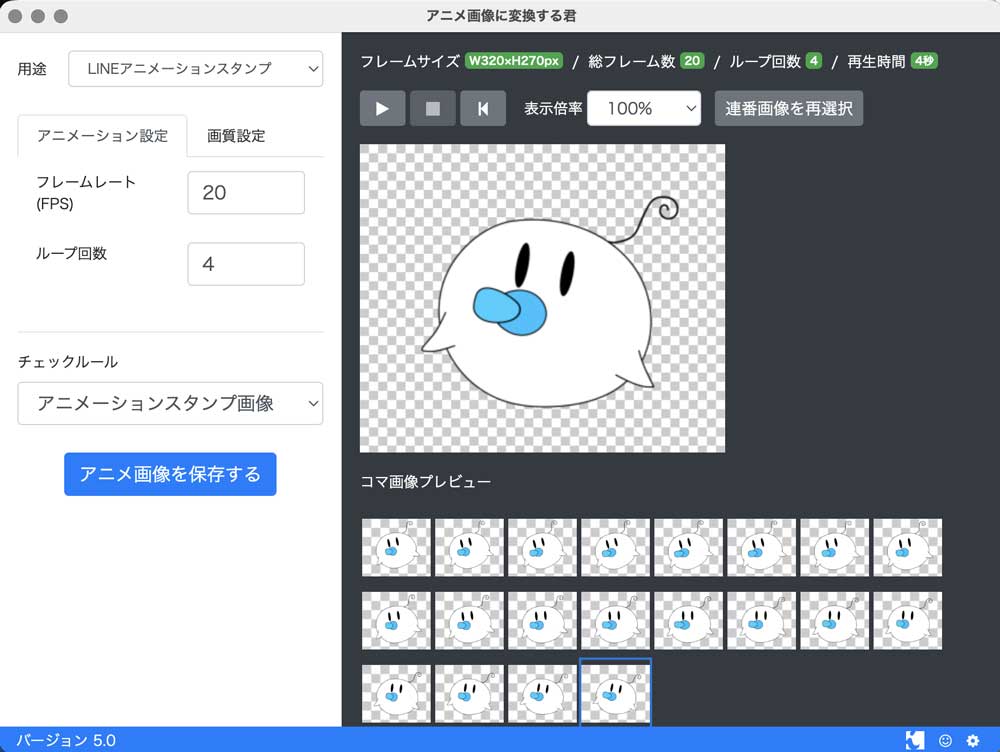This screenshot has width=1000, height=752.
Task: Jump to the first frame with rewind icon
Action: [x=483, y=108]
